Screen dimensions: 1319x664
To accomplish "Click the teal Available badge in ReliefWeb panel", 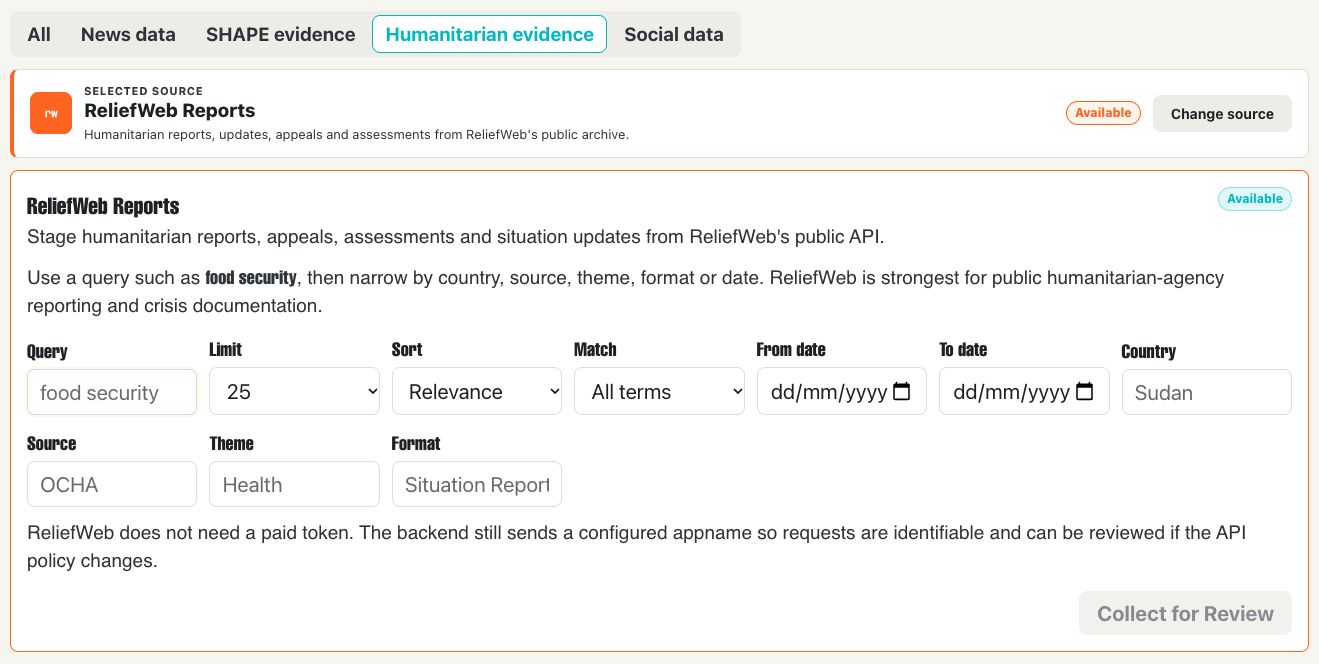I will [1254, 199].
